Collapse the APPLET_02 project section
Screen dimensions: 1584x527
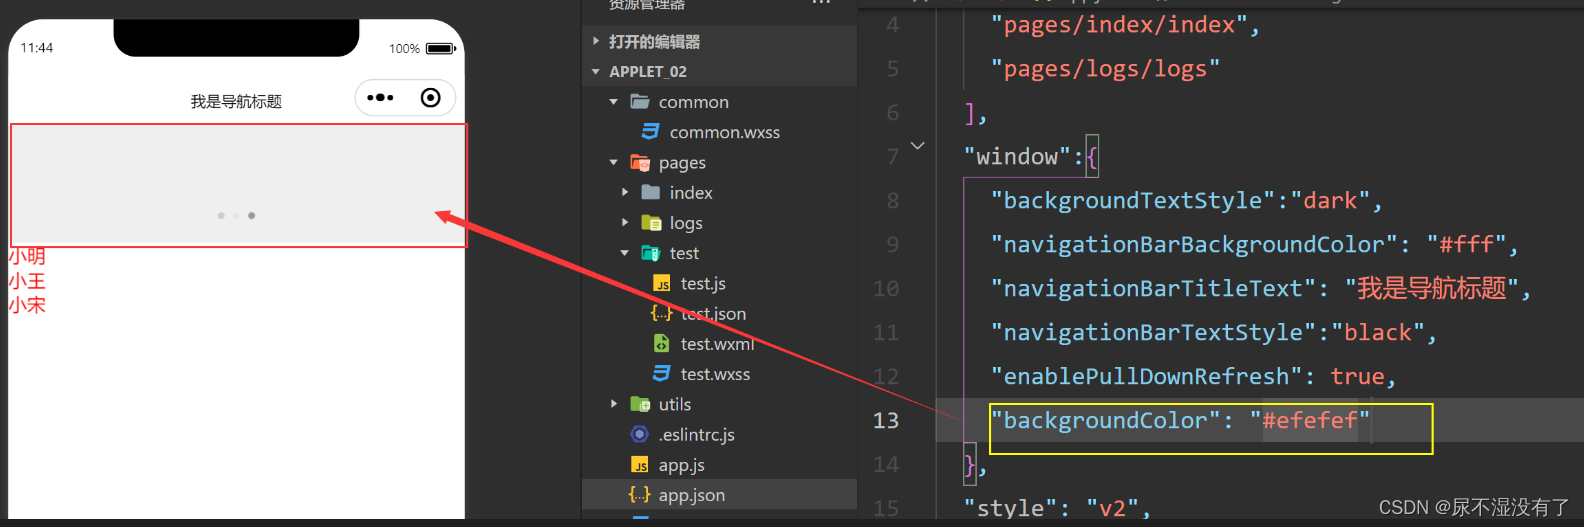tap(596, 72)
